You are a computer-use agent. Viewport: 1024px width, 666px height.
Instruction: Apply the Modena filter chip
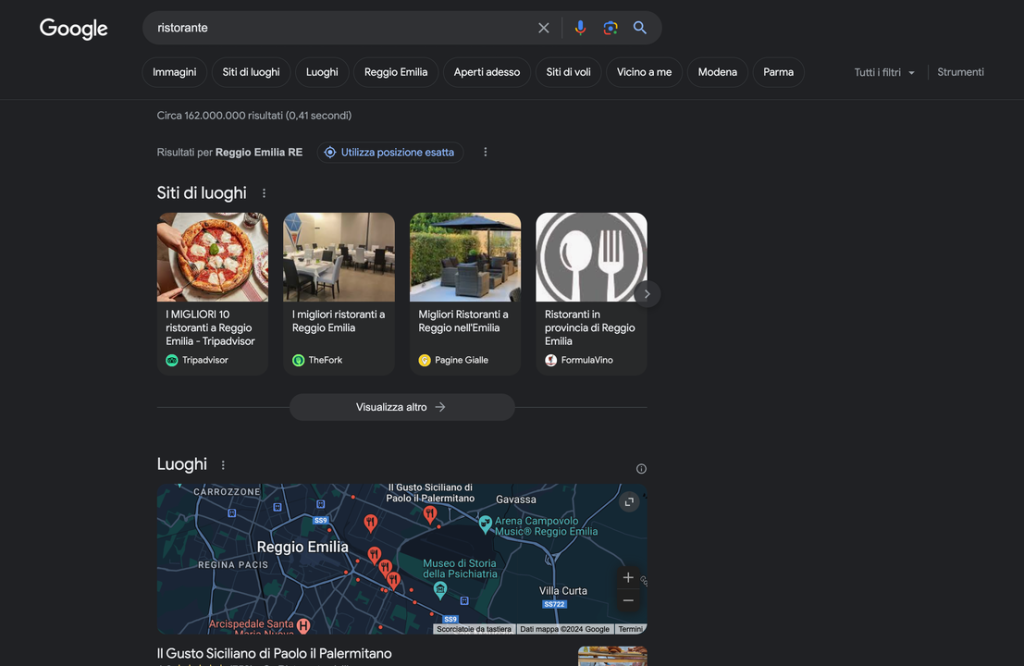[717, 72]
